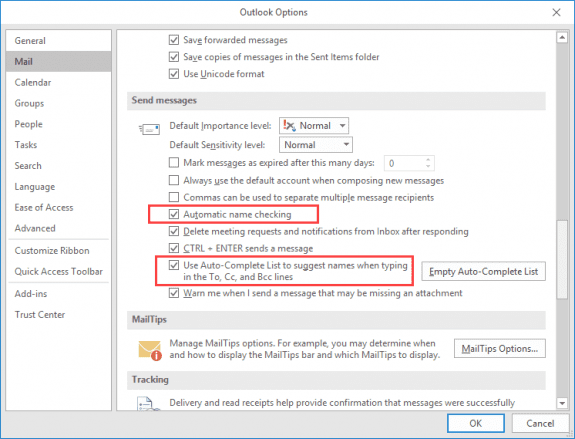Toggle Automatic name checking checkbox
The image size is (575, 439).
coord(174,214)
